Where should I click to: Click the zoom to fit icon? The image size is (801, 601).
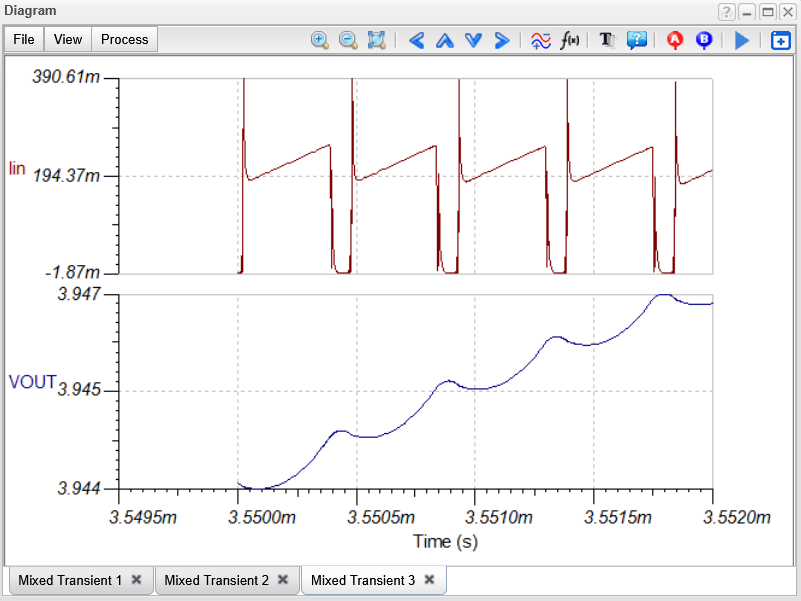point(377,40)
